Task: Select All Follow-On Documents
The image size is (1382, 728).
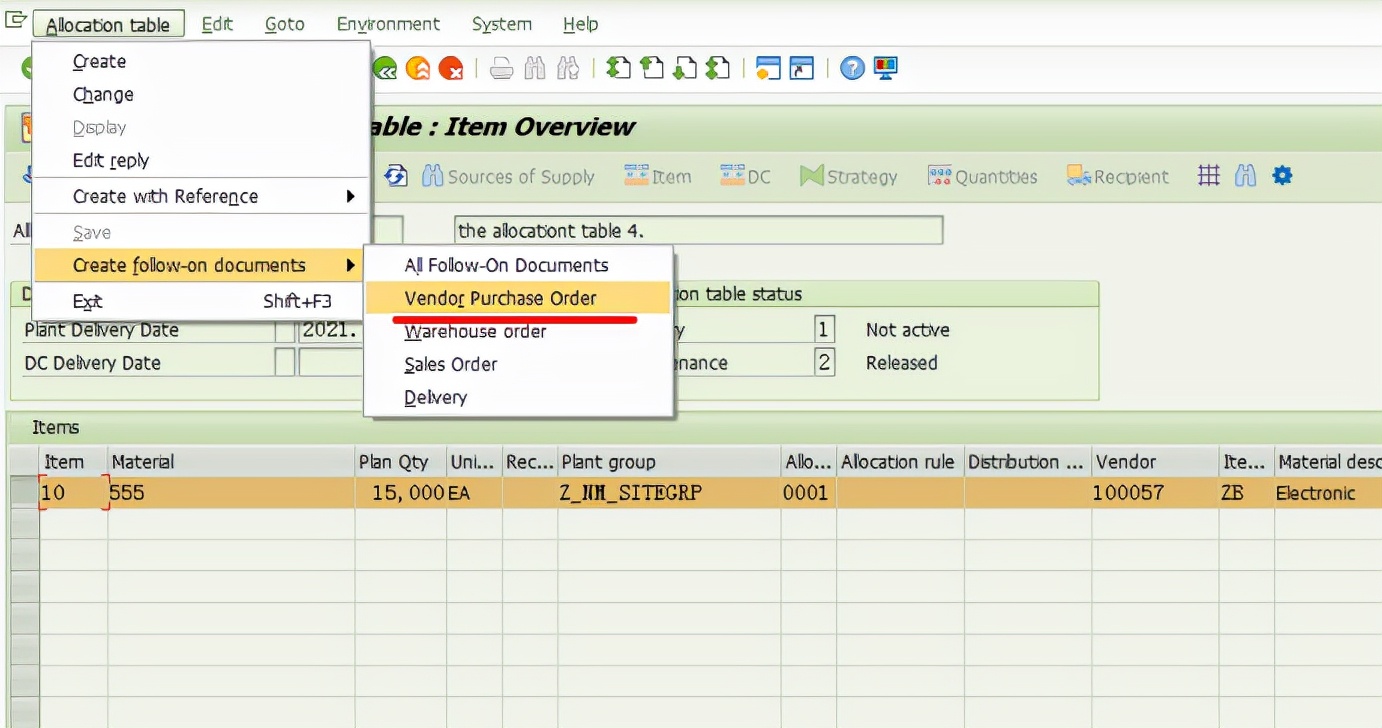Action: pos(517,265)
